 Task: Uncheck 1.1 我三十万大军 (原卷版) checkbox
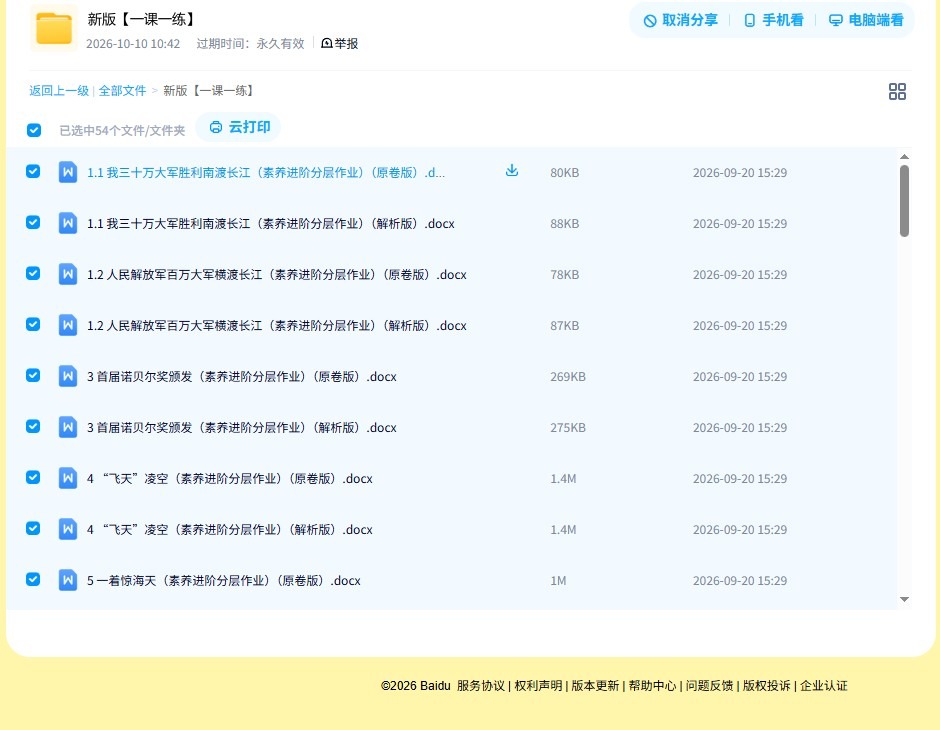click(33, 171)
